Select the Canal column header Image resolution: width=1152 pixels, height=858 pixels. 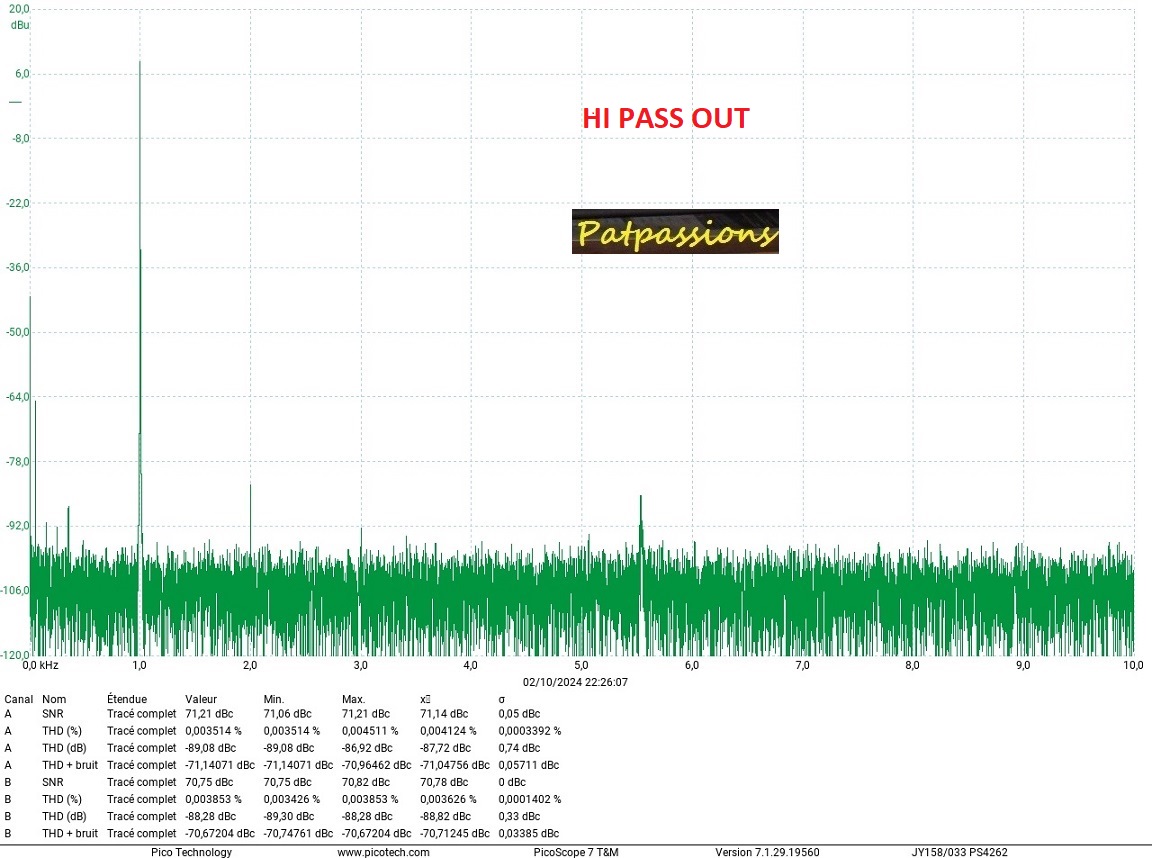pos(19,699)
